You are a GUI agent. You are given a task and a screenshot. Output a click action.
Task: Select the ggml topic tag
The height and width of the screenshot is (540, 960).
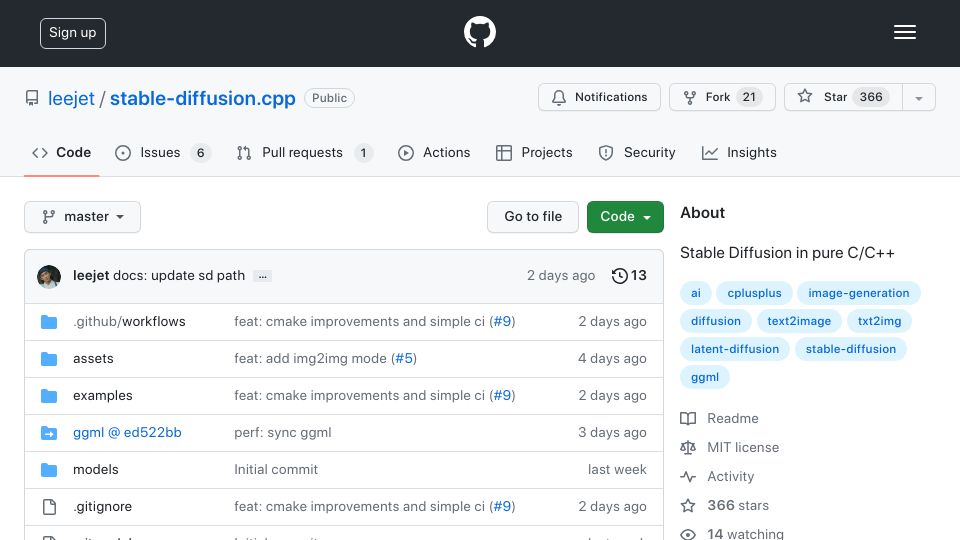point(705,377)
